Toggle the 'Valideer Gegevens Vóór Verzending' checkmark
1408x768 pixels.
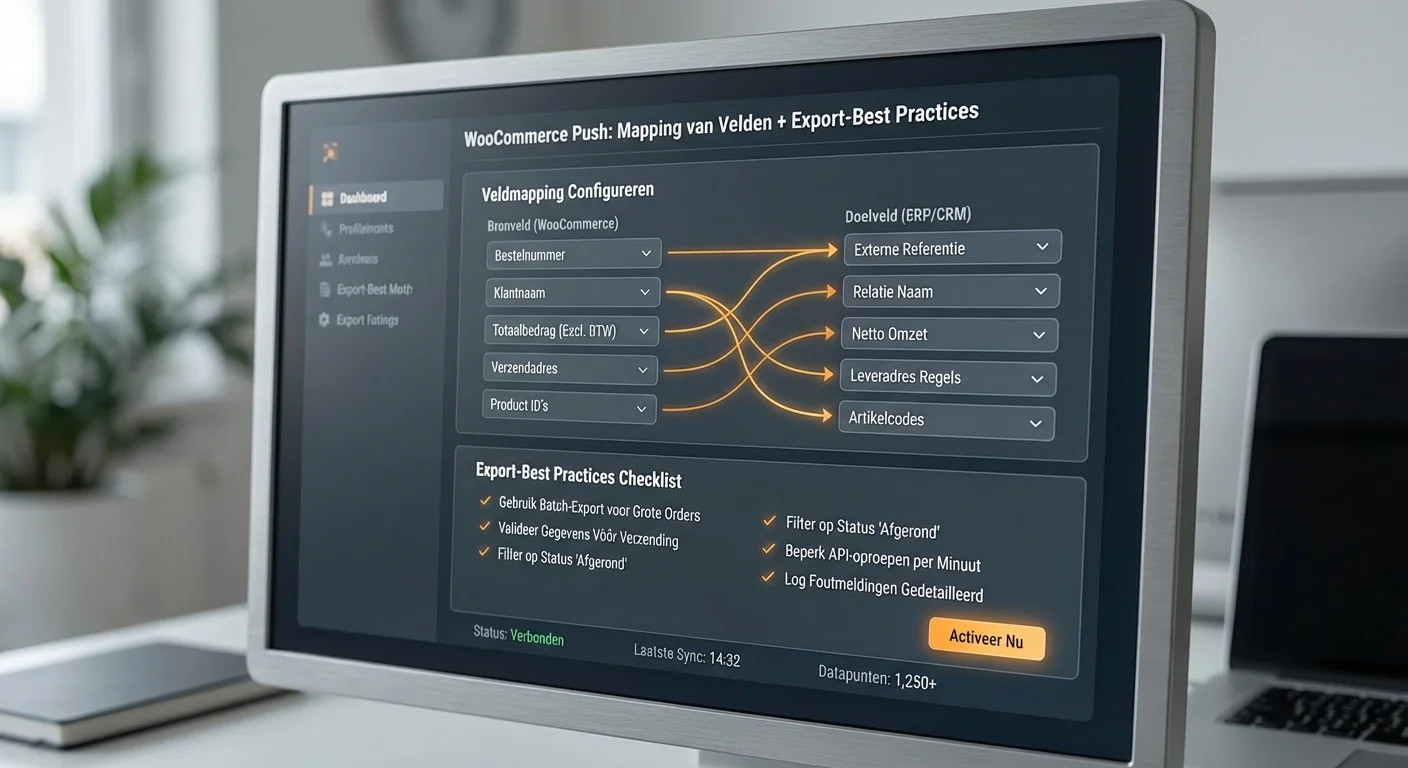coord(485,526)
